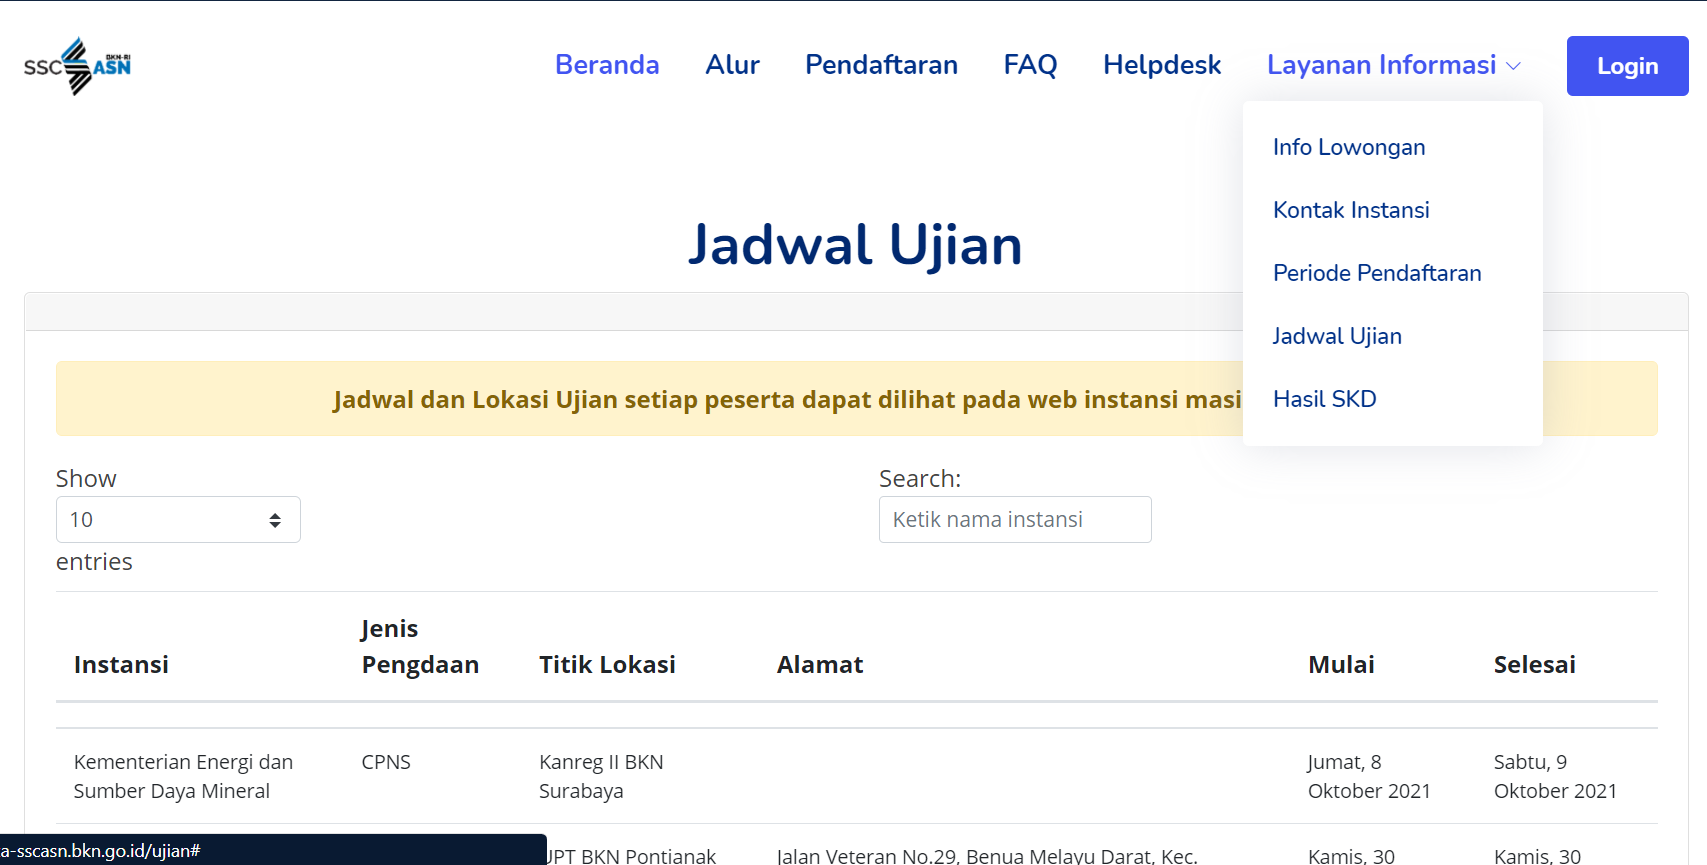1707x865 pixels.
Task: Click the Jadwal Ujian page heading
Action: [855, 245]
